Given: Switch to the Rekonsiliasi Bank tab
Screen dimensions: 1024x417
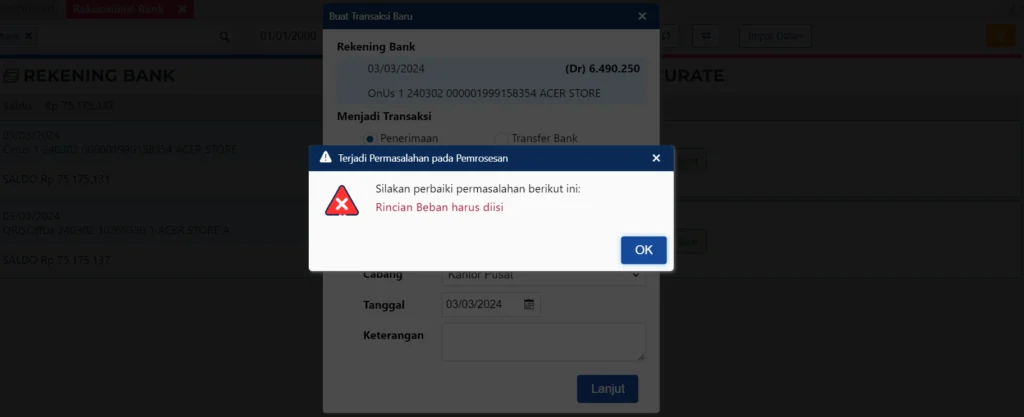Looking at the screenshot, I should tap(121, 9).
